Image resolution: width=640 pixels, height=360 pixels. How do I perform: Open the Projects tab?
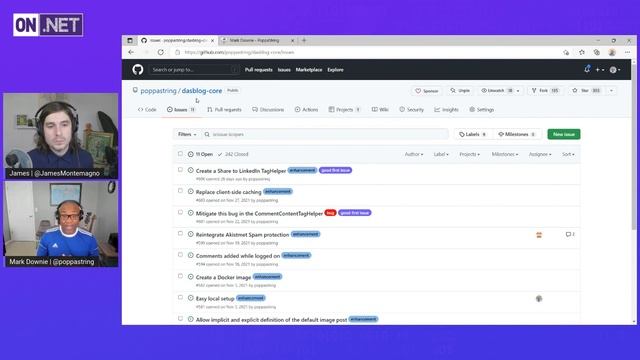click(344, 109)
